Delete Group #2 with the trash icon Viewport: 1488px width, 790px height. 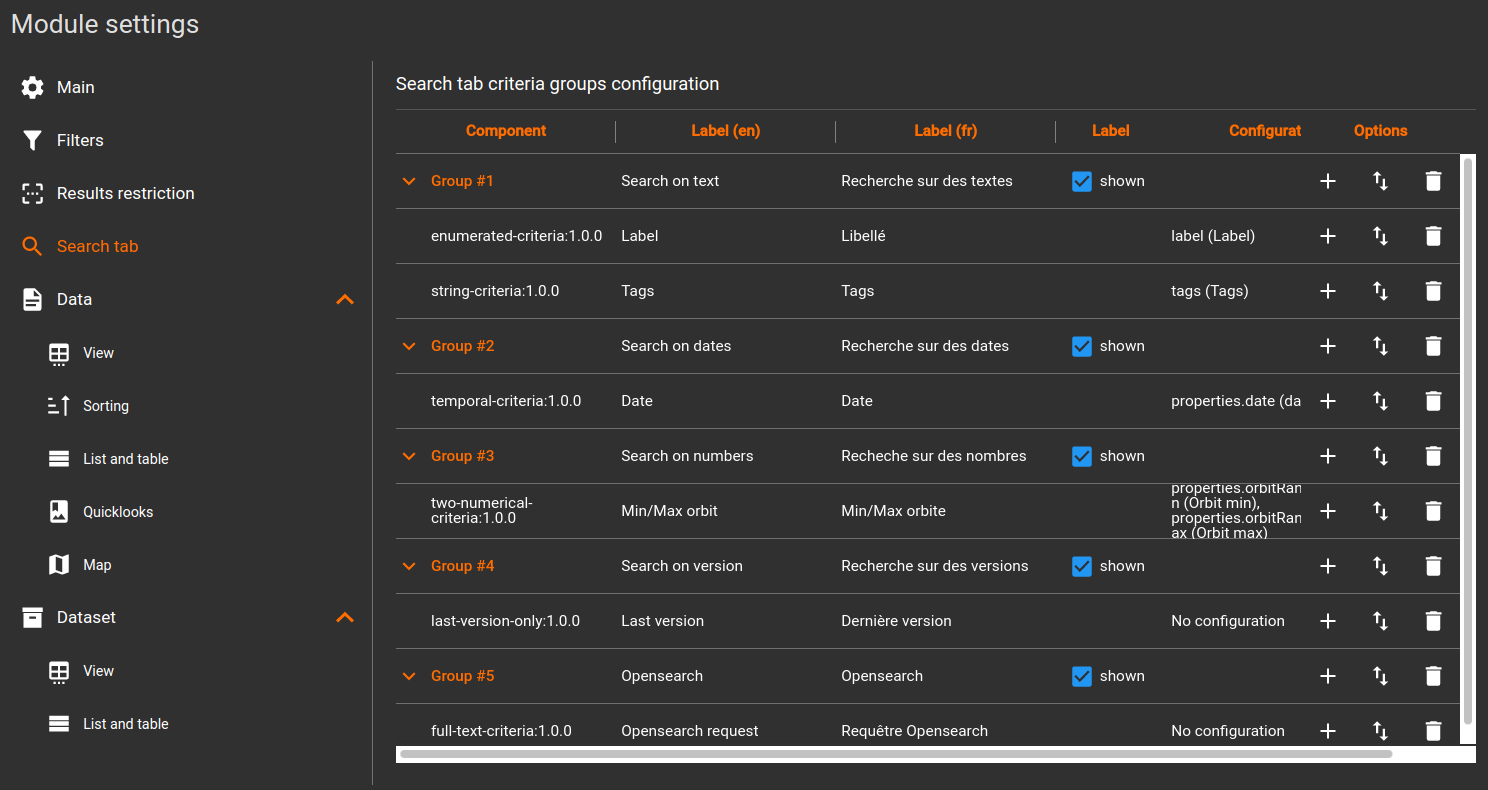point(1433,346)
